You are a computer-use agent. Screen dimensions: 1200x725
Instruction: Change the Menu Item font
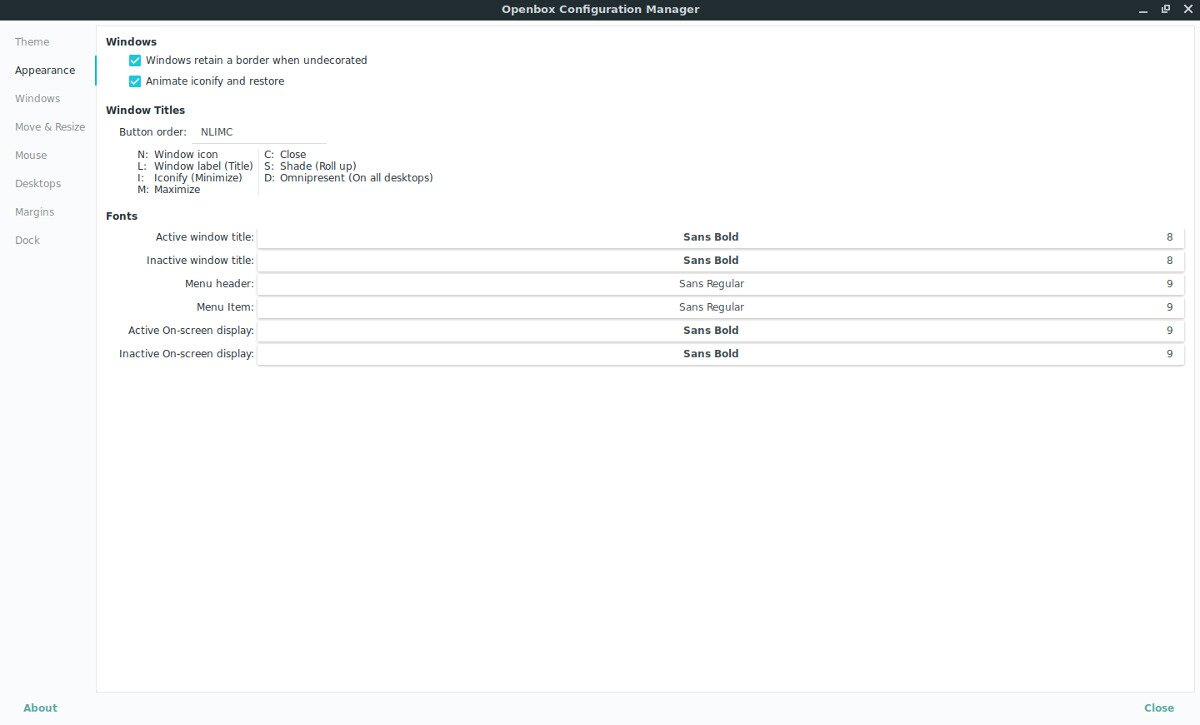[x=720, y=307]
